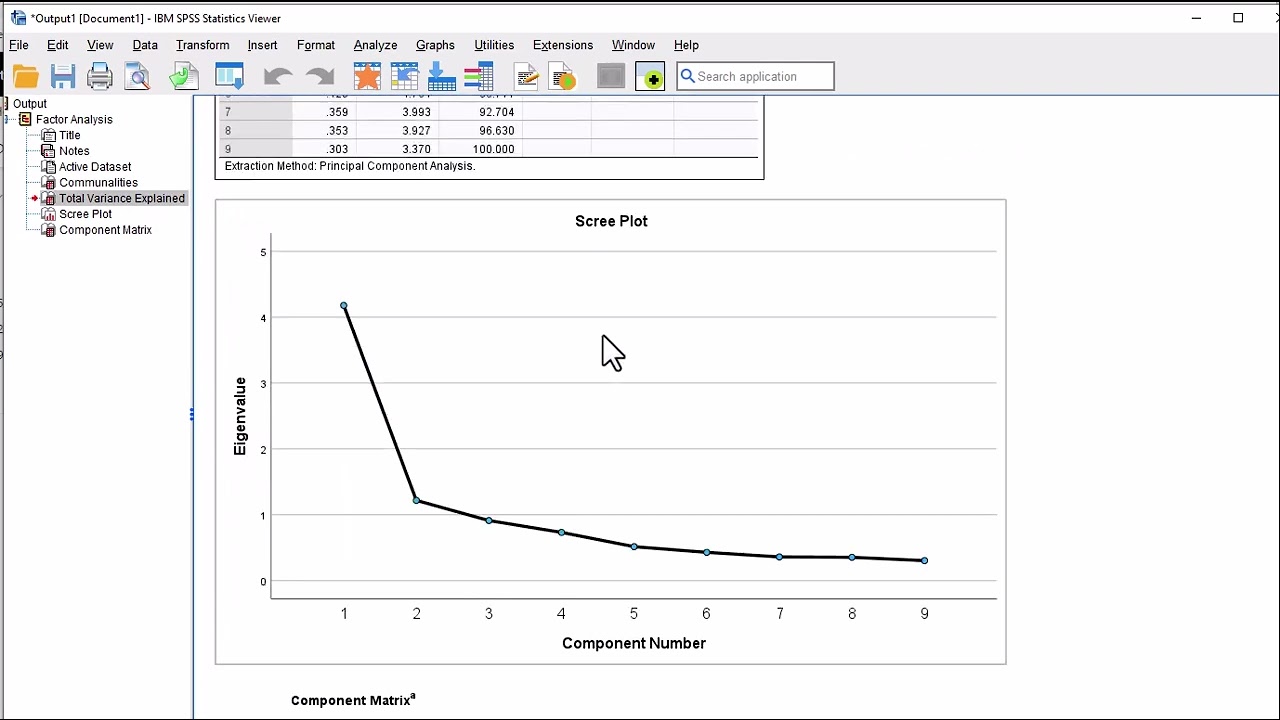Open the File menu
The image size is (1280, 720).
[x=19, y=45]
